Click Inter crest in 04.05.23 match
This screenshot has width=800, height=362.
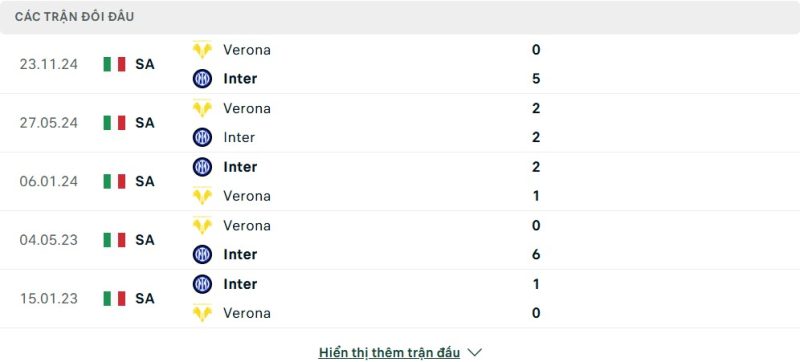[202, 254]
